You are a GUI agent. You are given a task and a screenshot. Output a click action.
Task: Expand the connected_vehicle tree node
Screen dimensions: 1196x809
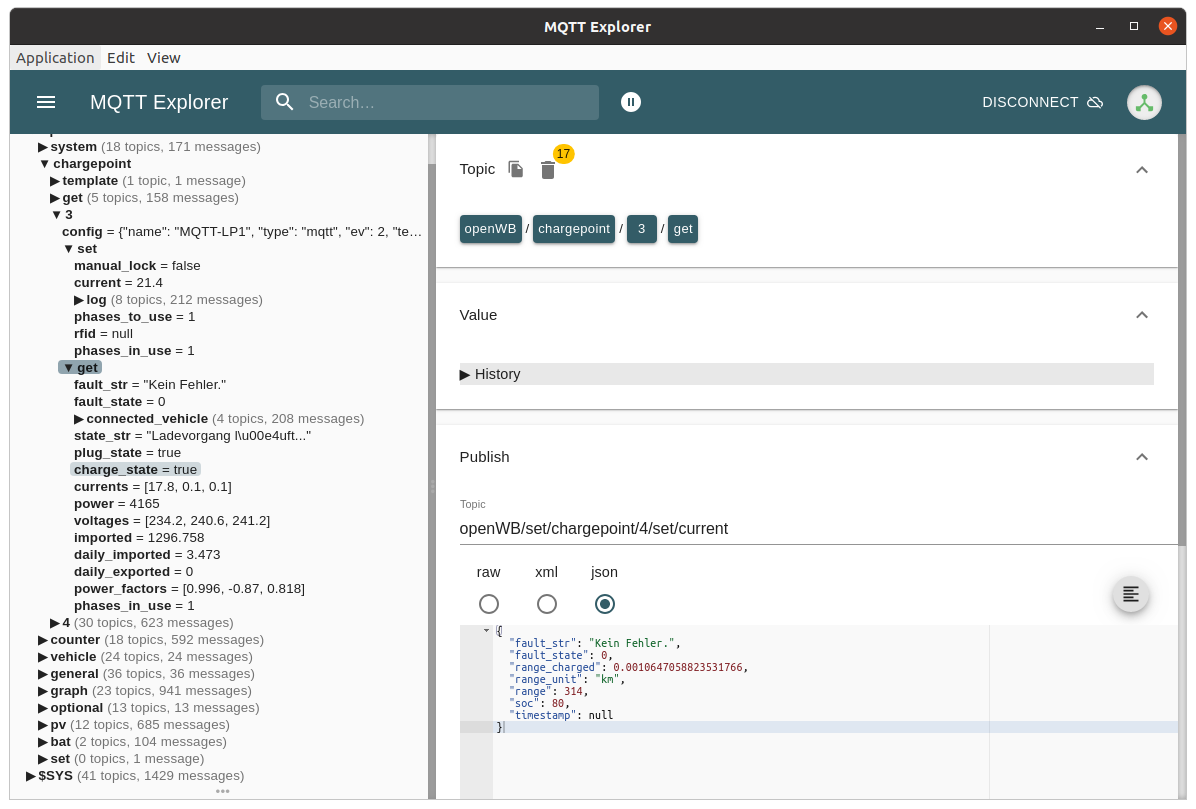(79, 419)
